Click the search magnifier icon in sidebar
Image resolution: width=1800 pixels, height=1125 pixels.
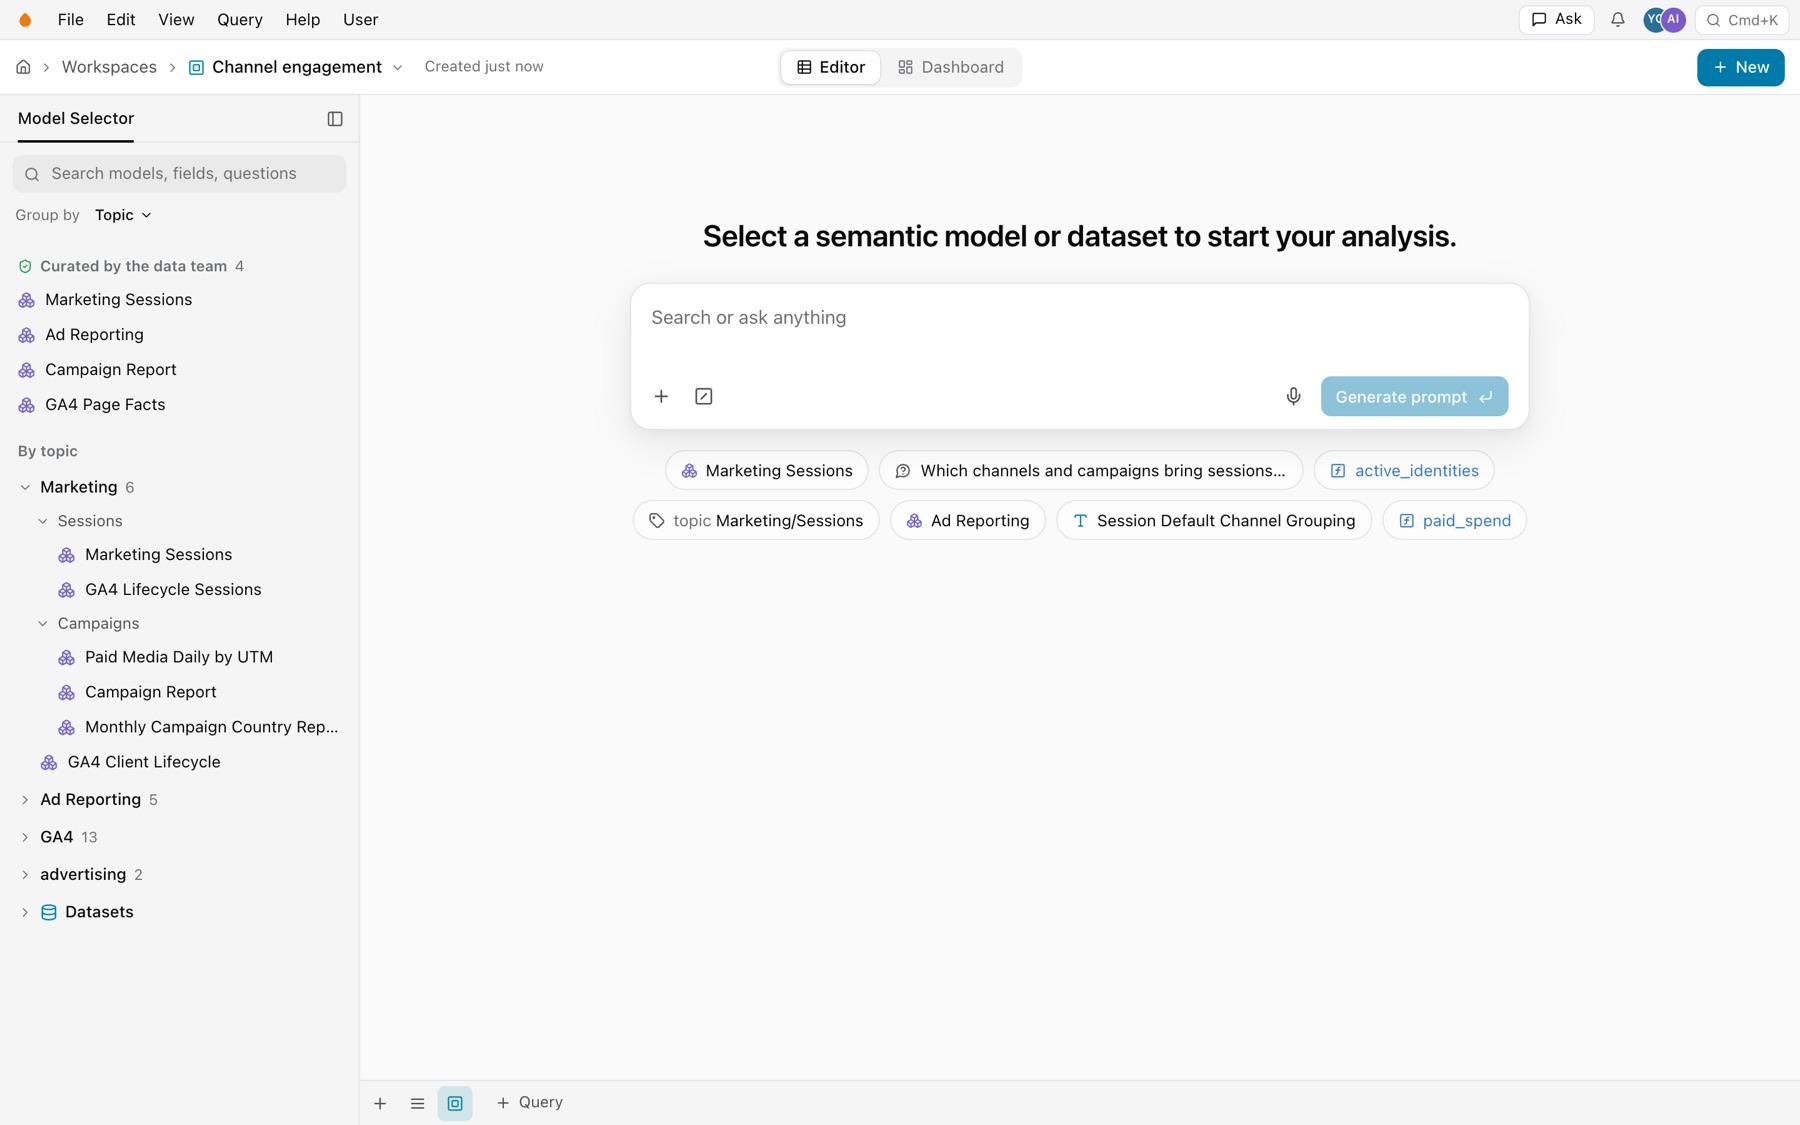point(32,174)
